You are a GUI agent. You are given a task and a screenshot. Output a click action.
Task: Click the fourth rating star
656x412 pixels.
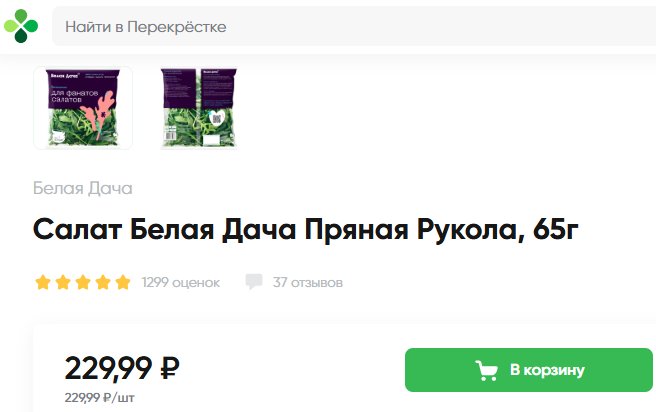[x=103, y=282]
